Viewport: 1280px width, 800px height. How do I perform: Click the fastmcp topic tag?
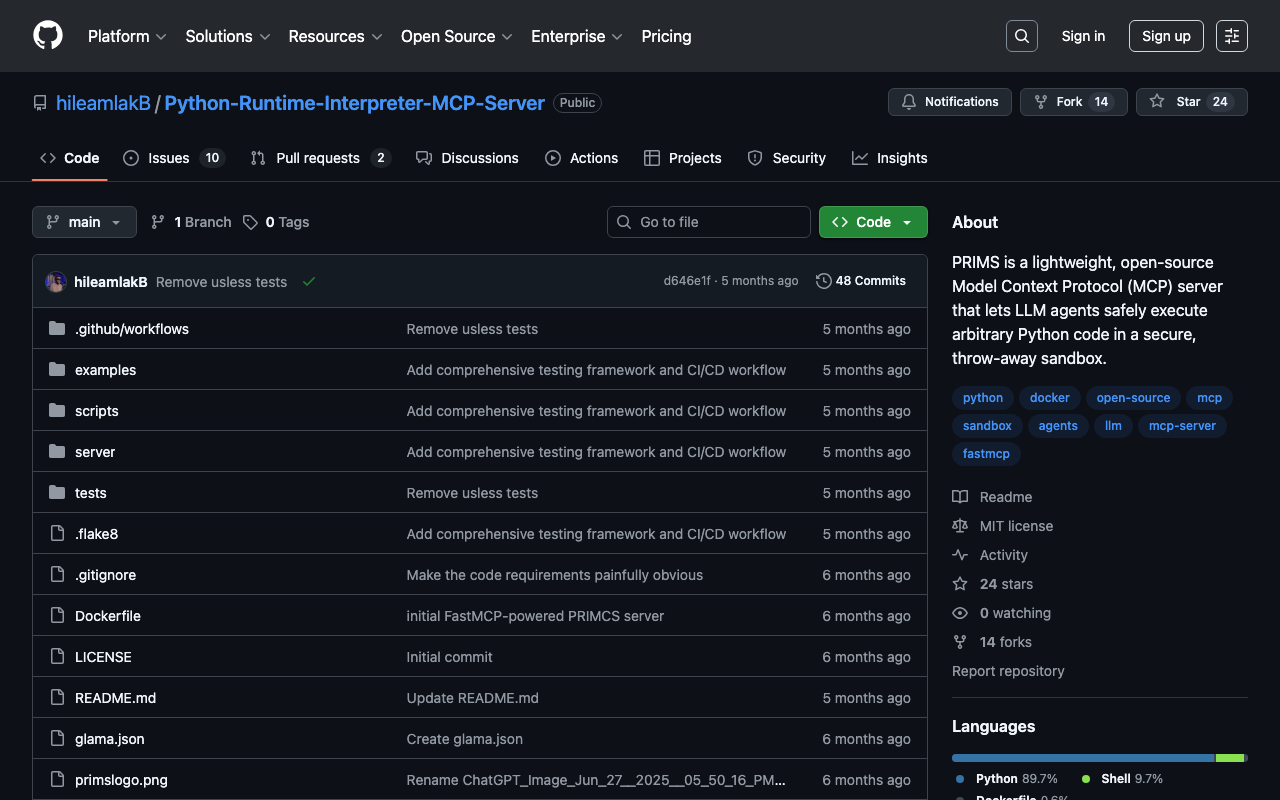[986, 454]
